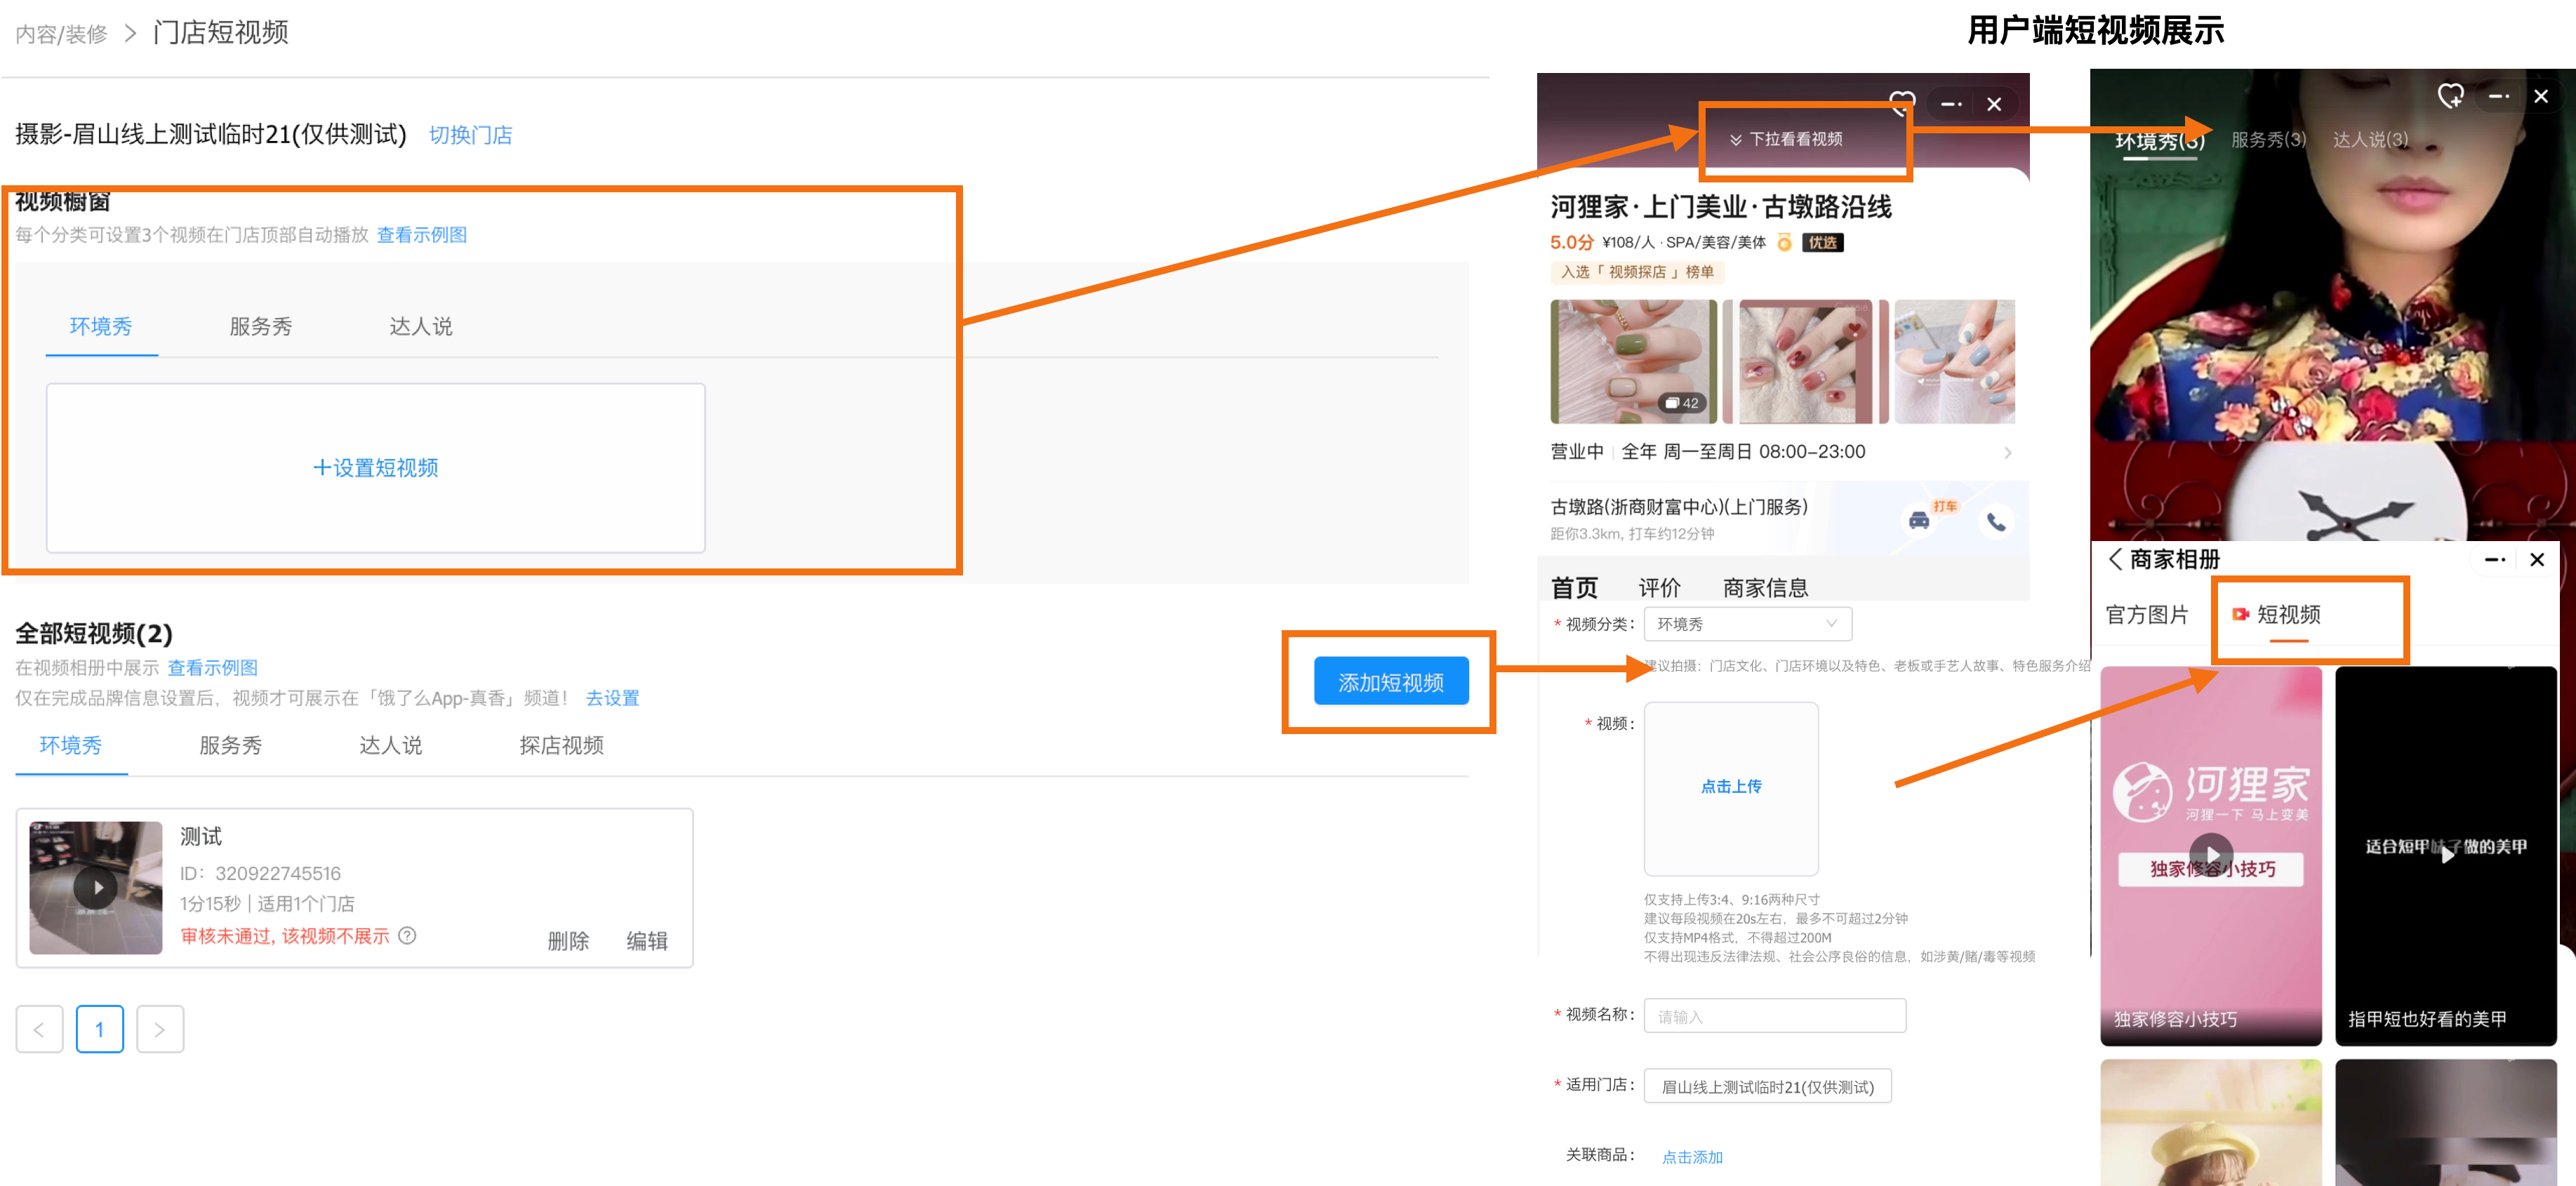The image size is (2576, 1186).
Task: Open the 视频分类 dropdown
Action: (x=1748, y=624)
